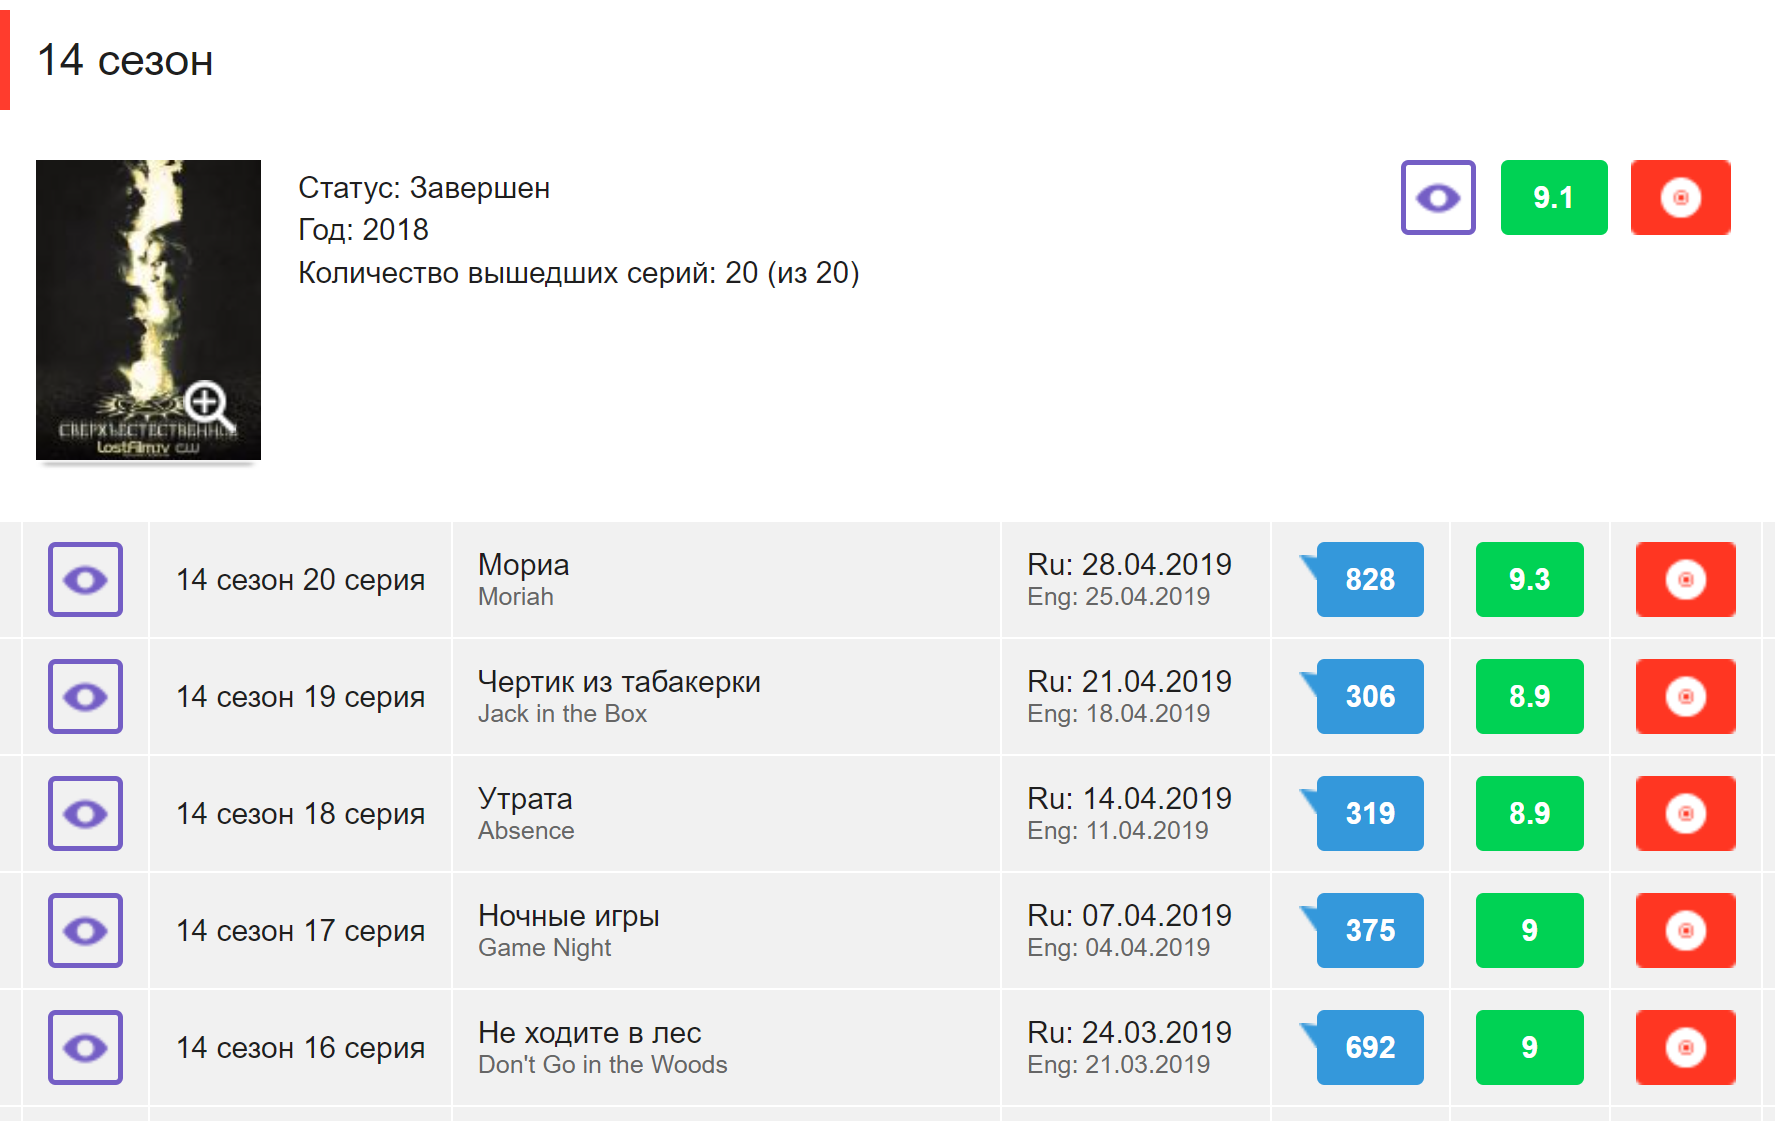Viewport: 1775px width, 1121px height.
Task: Click the 9.3 rating for episode 20
Action: (1529, 579)
